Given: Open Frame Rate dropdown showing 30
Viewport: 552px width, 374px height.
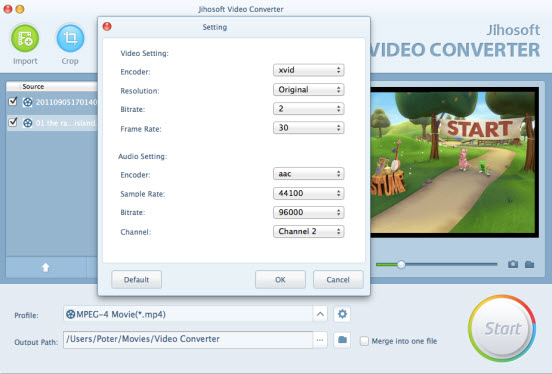Looking at the screenshot, I should tap(308, 127).
